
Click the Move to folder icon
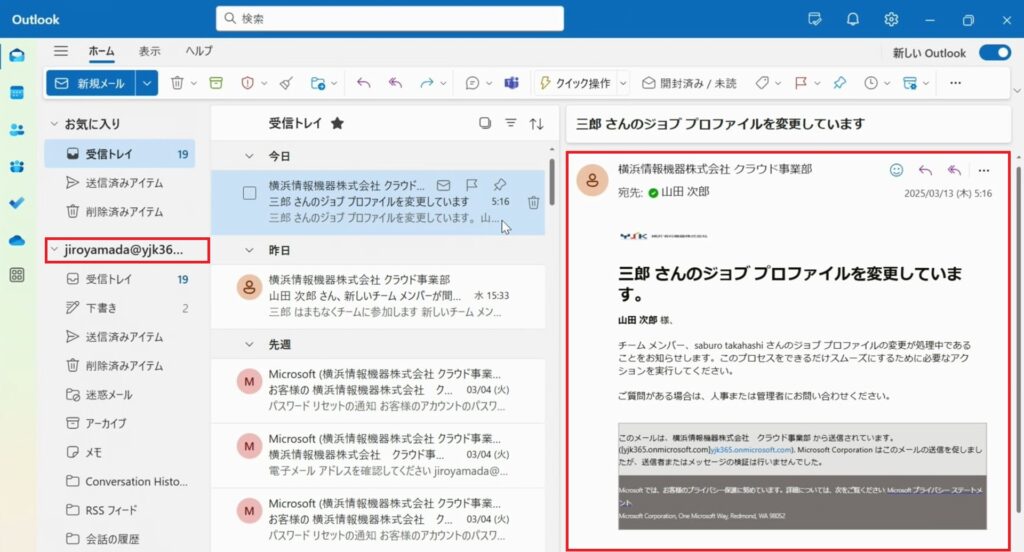point(318,83)
